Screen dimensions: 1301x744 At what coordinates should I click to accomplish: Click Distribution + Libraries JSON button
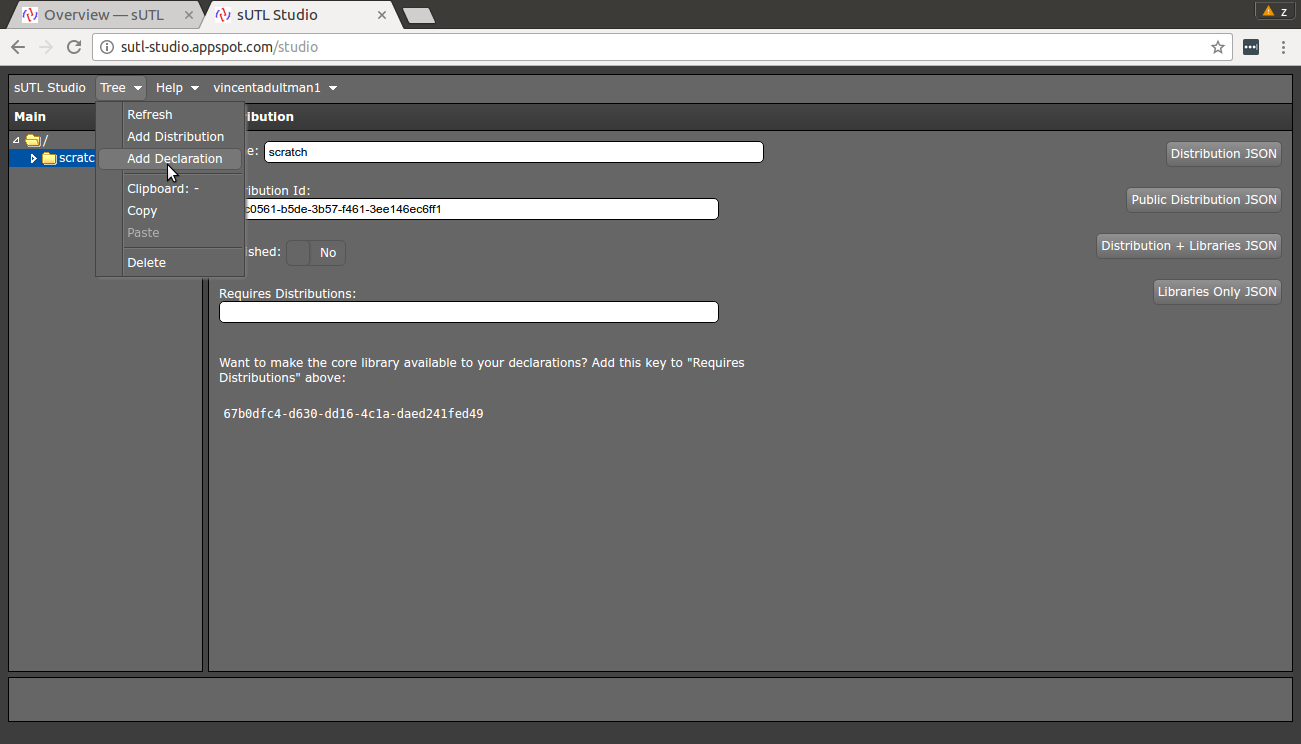tap(1189, 246)
